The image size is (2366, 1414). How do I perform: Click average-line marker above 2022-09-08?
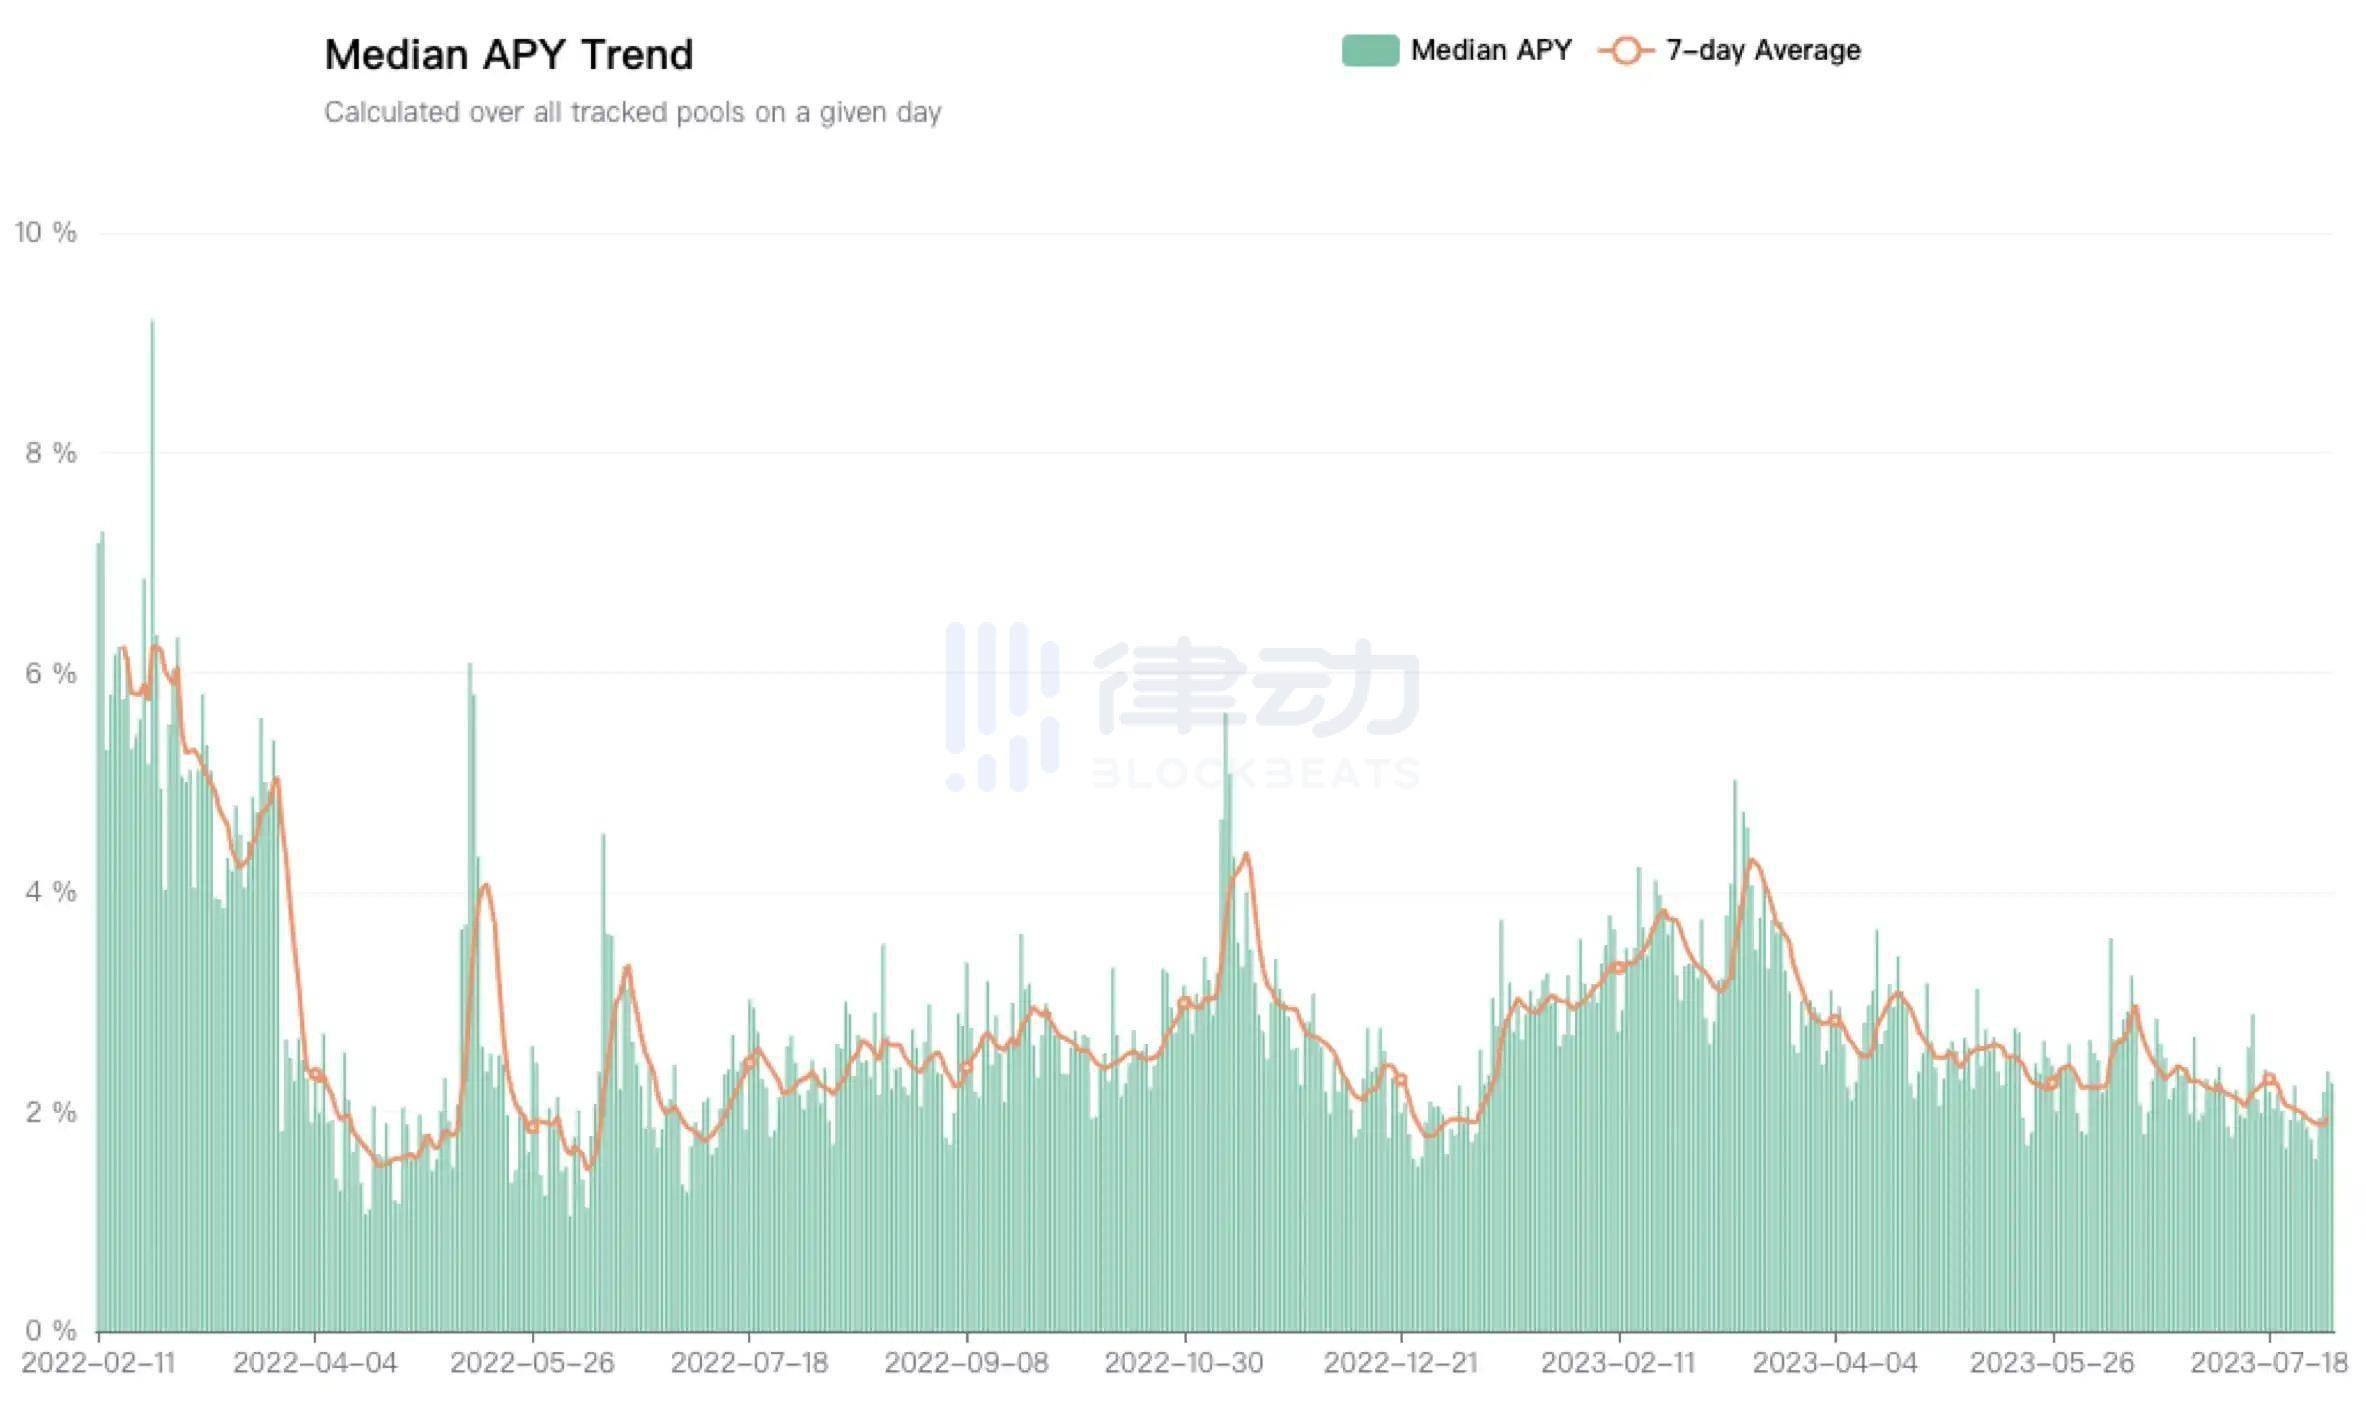(x=966, y=1067)
